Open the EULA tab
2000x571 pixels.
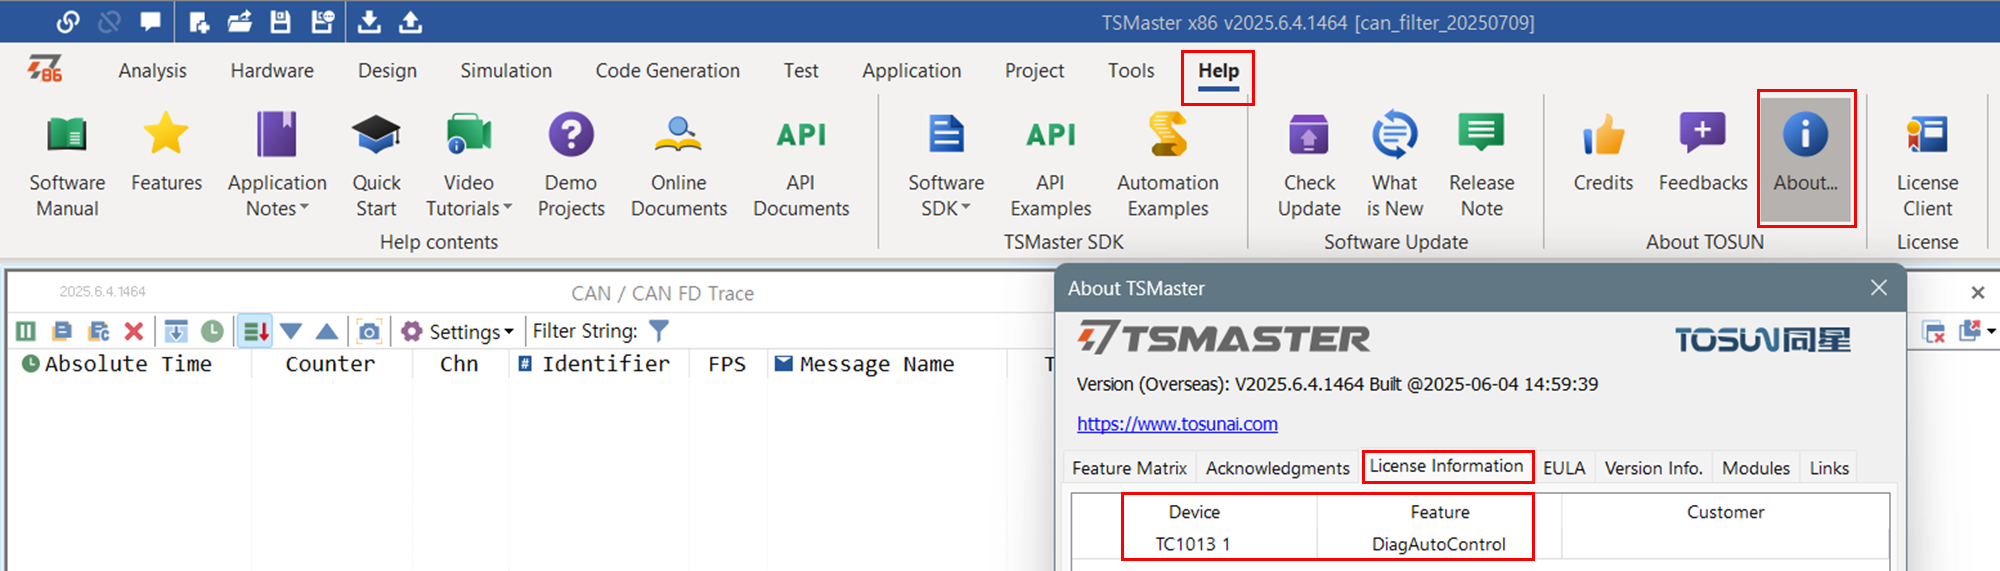[1564, 468]
